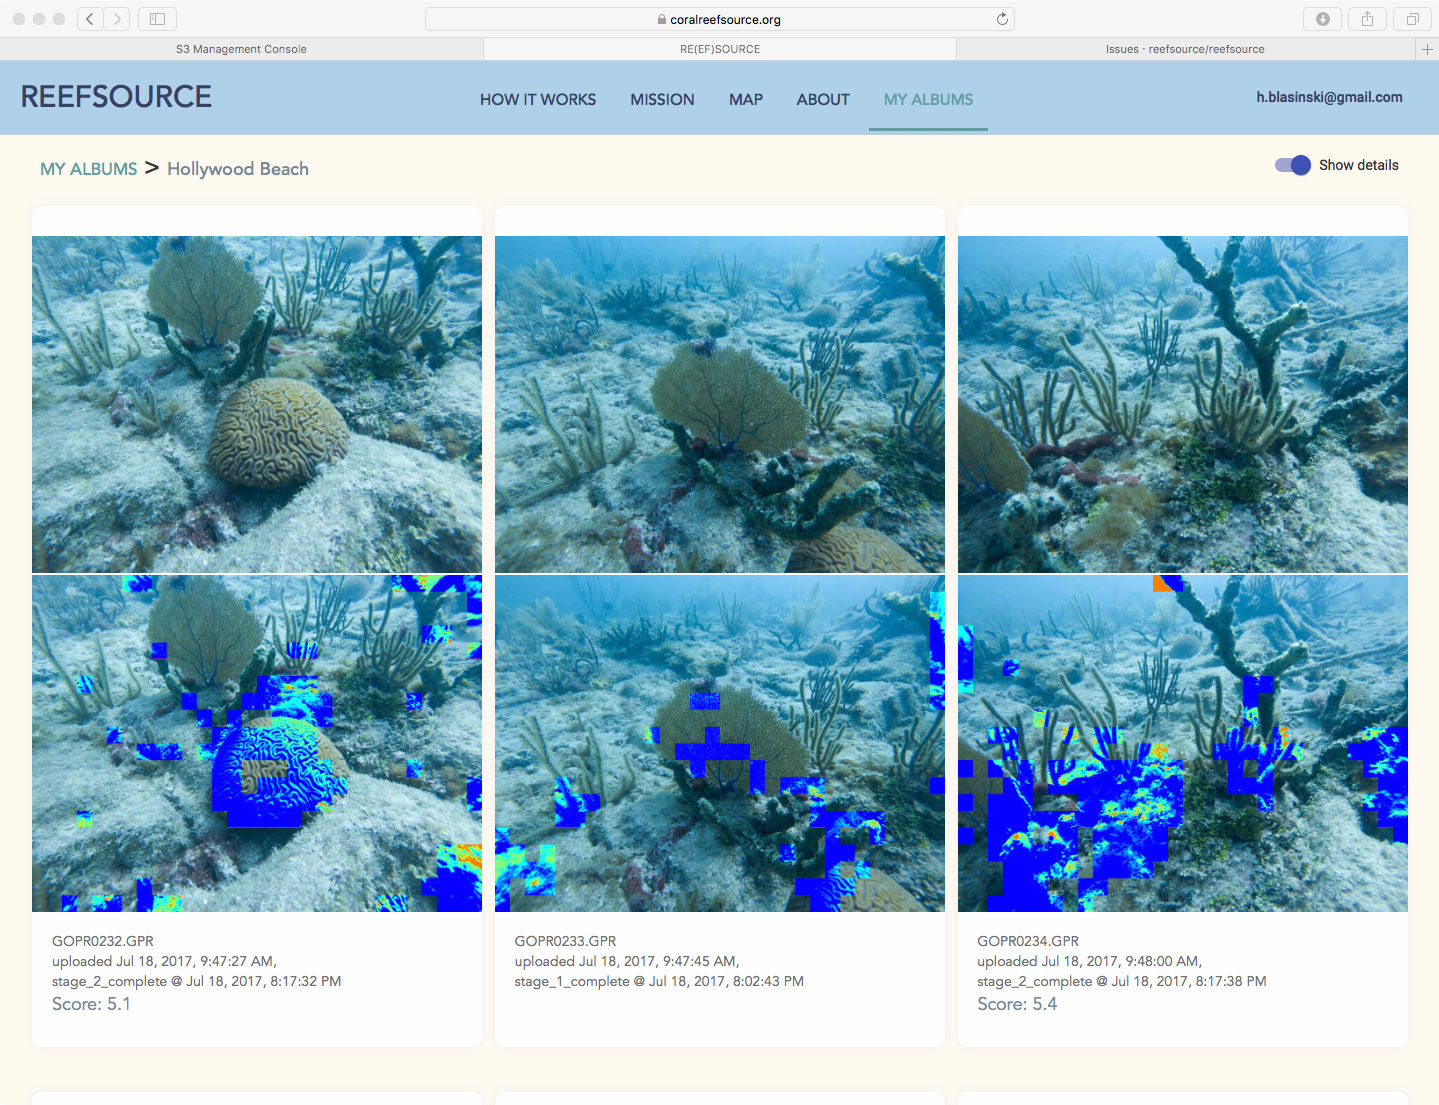Go to MY ALBUMS in breadcrumb
Screen dimensions: 1439x1105
click(89, 169)
